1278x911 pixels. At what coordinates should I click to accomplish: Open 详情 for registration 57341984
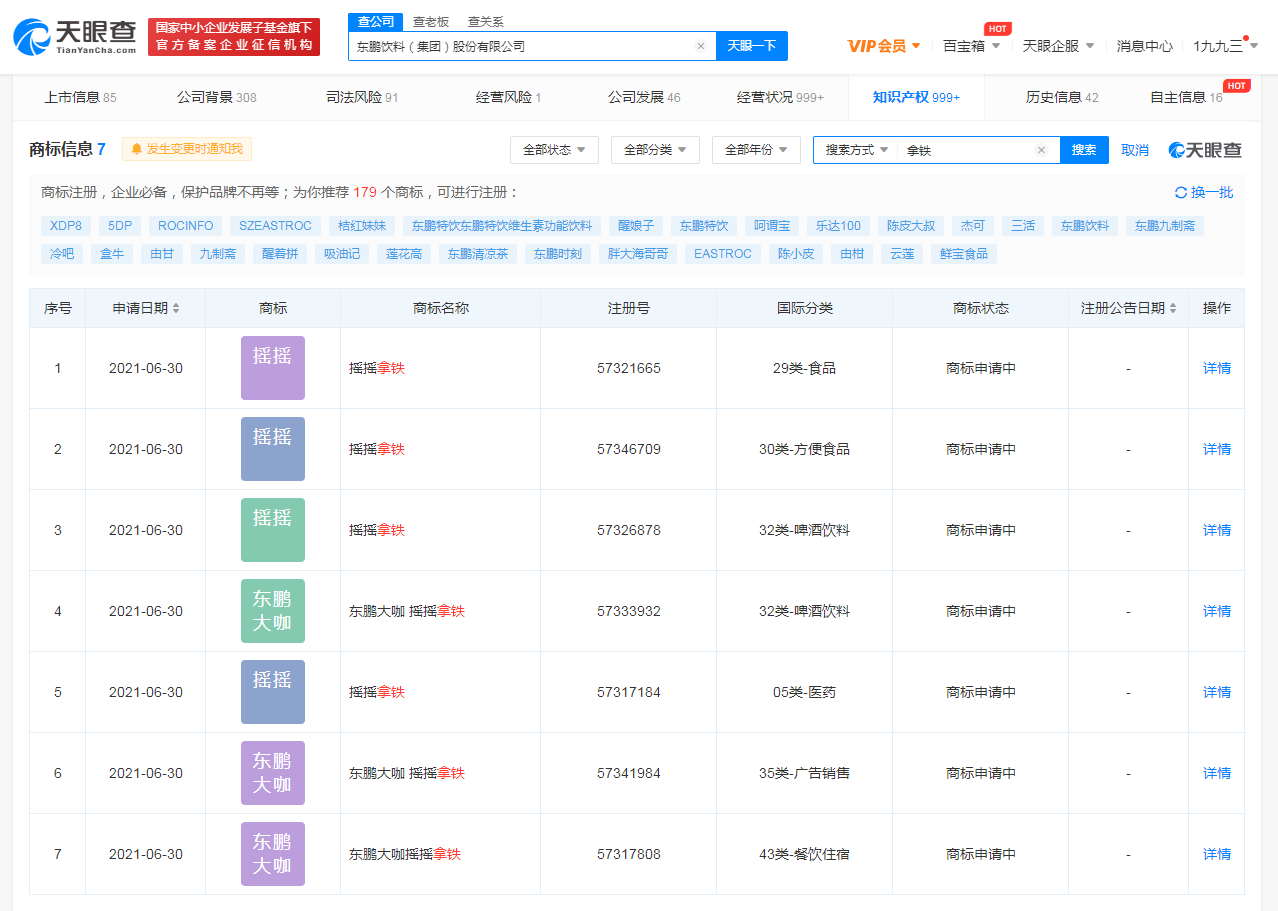(1217, 773)
